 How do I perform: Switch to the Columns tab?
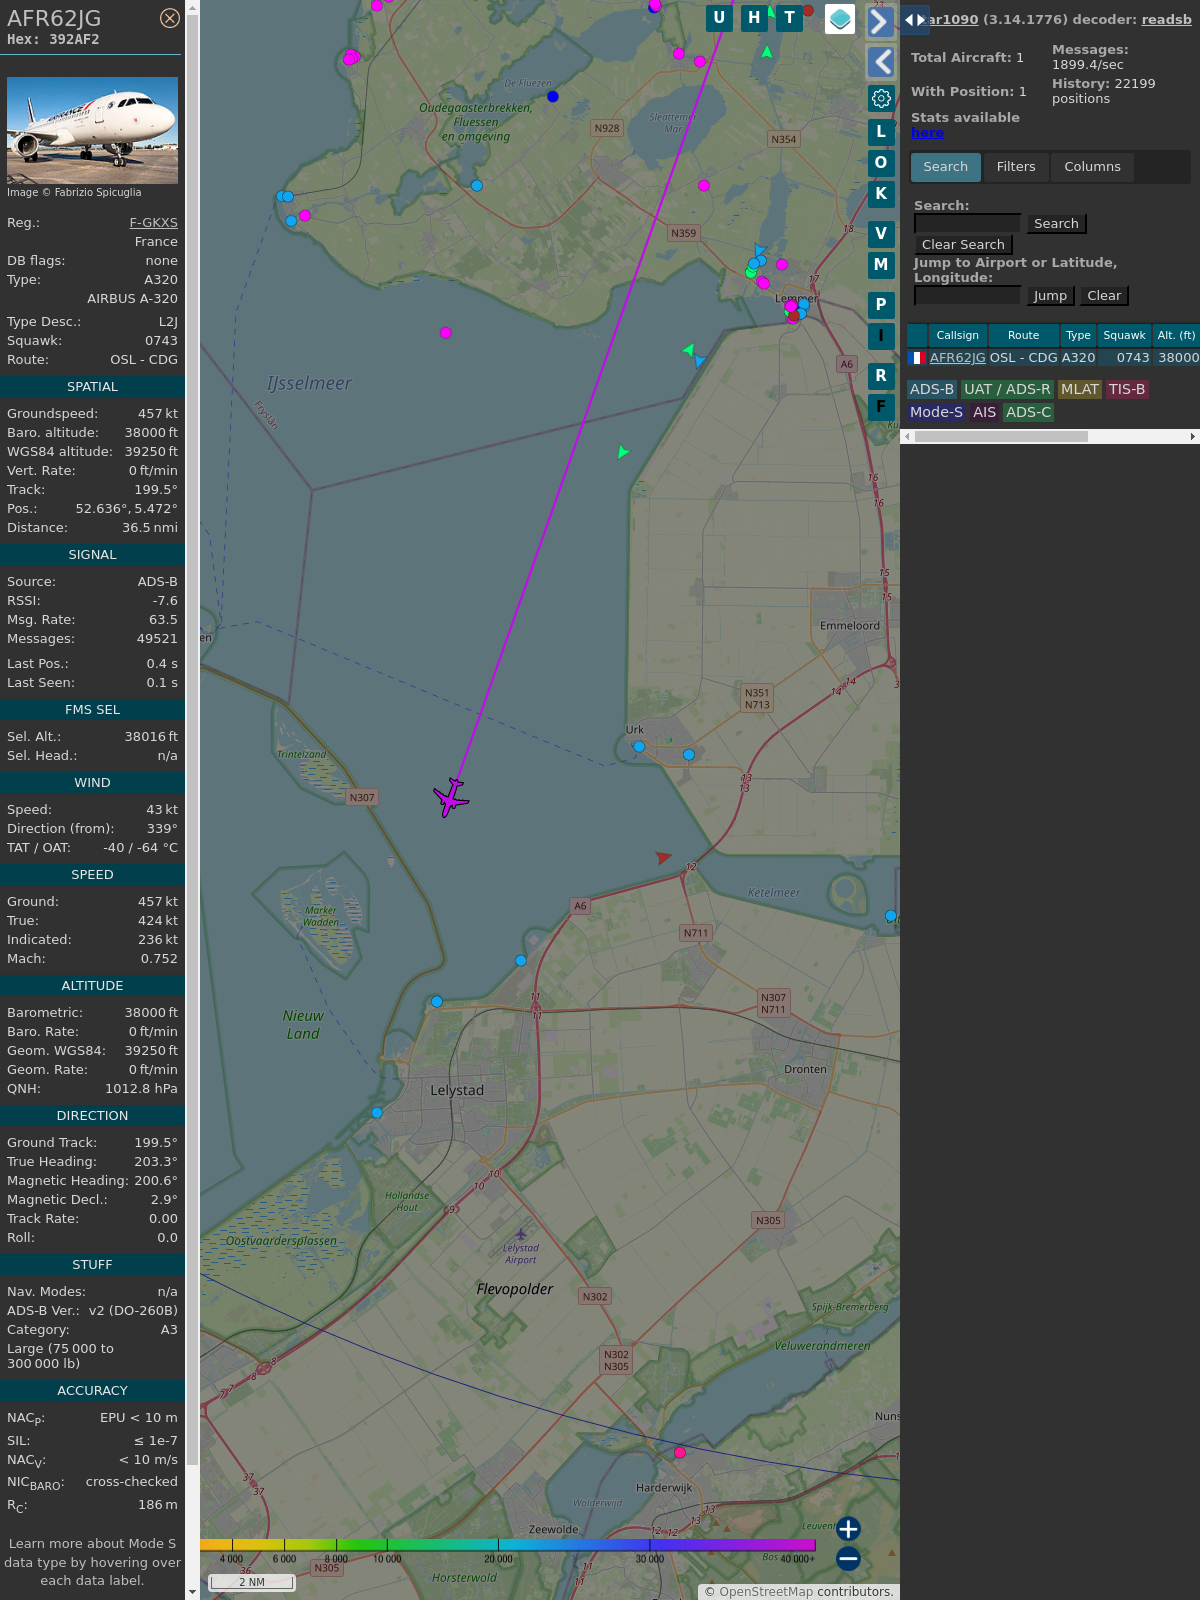[1092, 167]
